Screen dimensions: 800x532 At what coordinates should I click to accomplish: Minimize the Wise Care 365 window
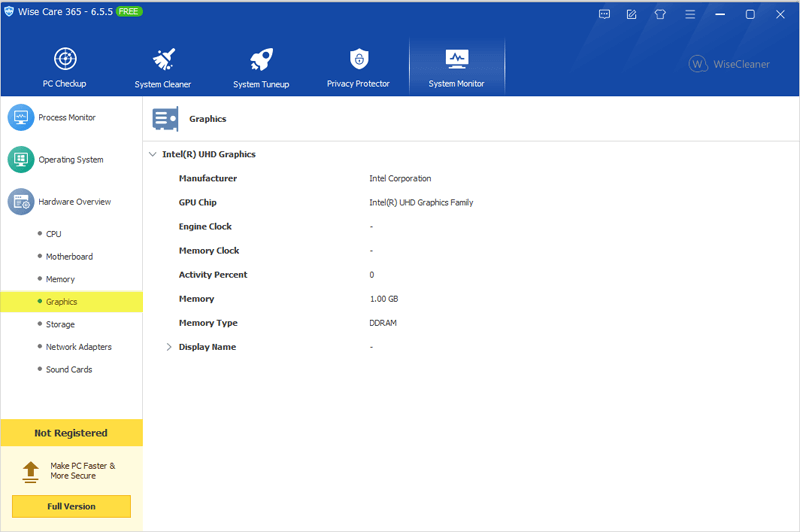coord(720,14)
